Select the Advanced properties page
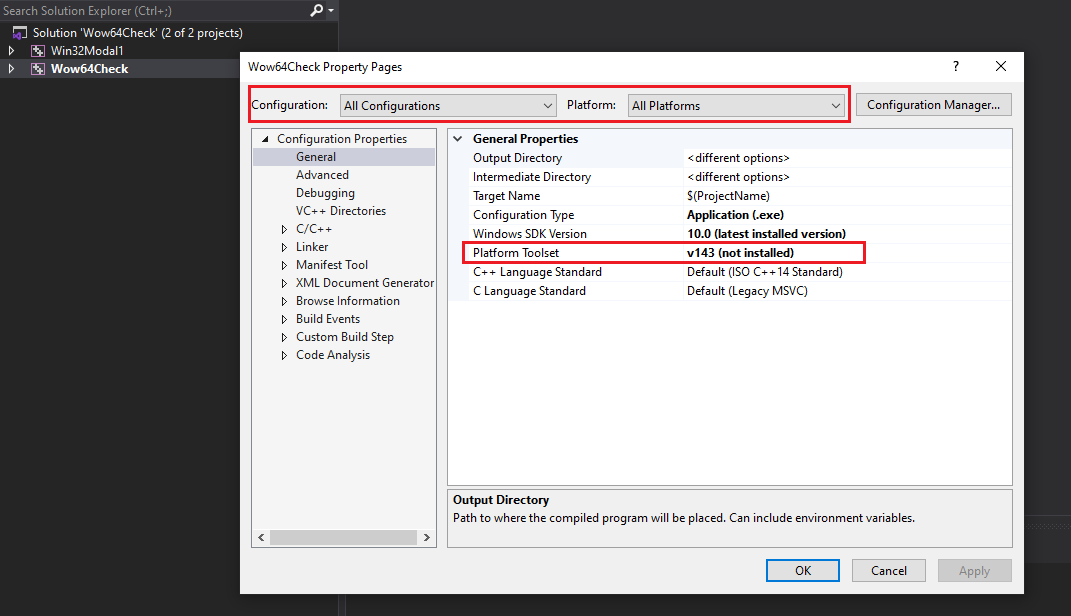This screenshot has height=616, width=1071. pos(322,175)
